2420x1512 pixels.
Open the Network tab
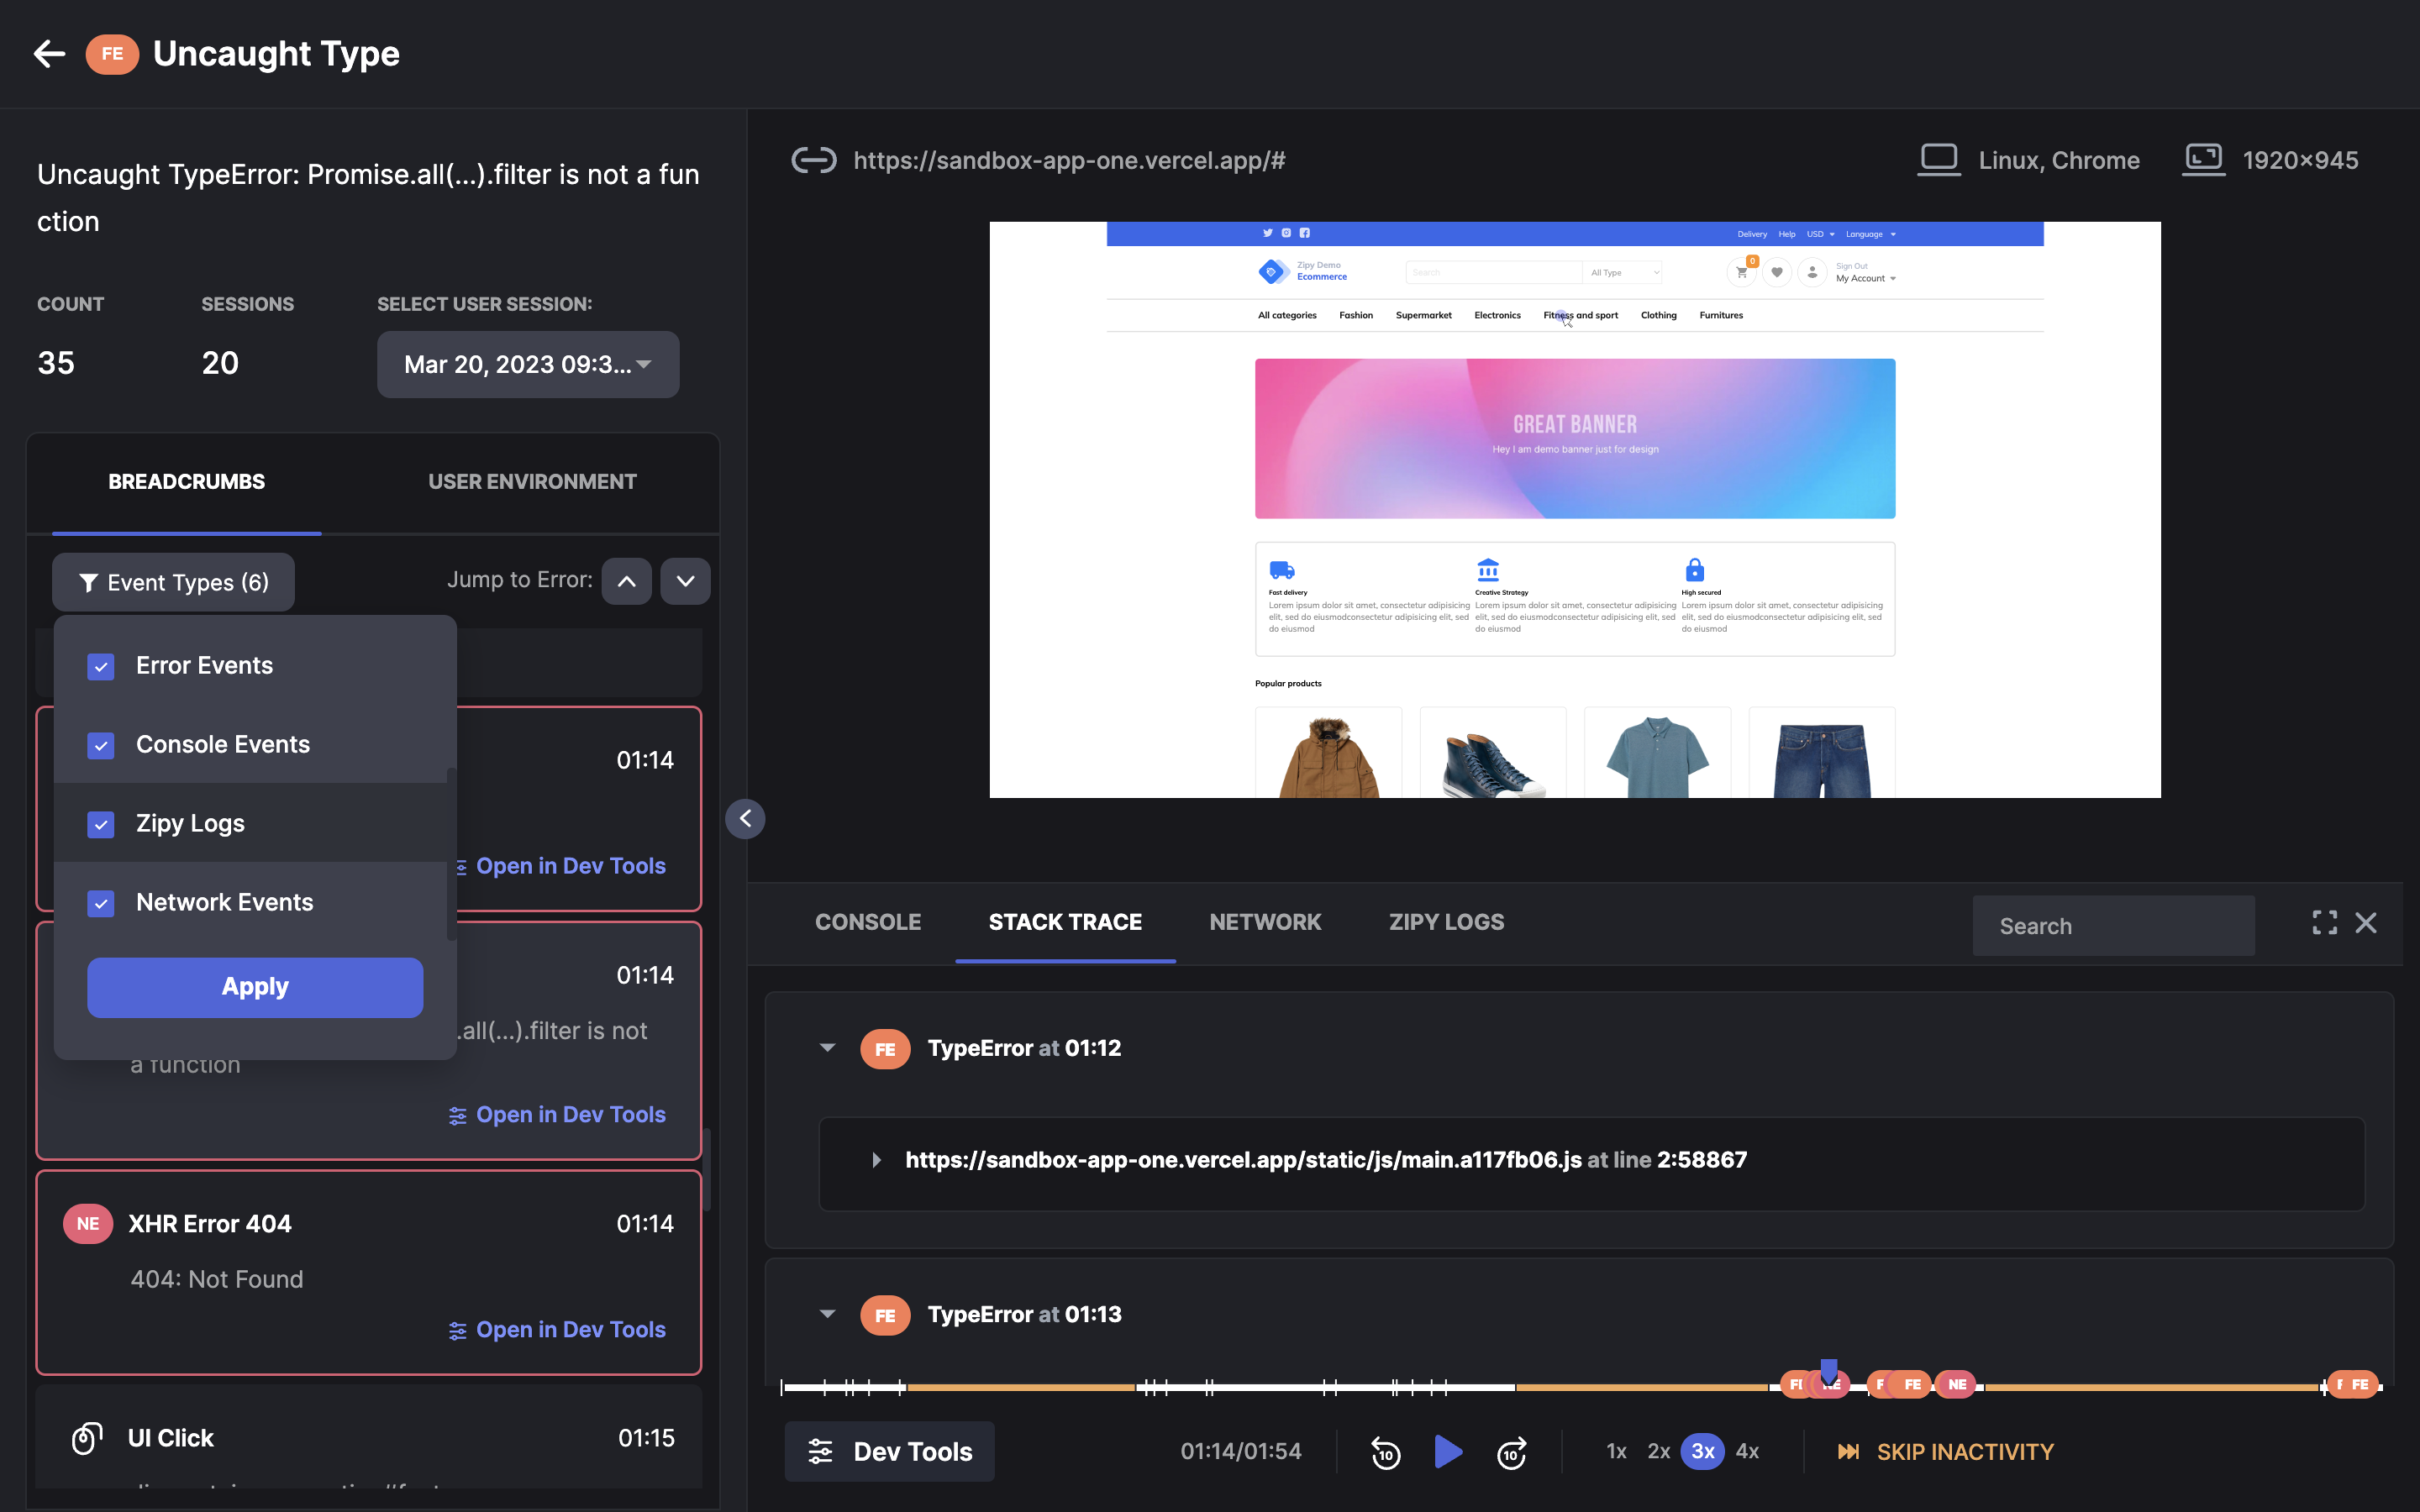[x=1265, y=922]
